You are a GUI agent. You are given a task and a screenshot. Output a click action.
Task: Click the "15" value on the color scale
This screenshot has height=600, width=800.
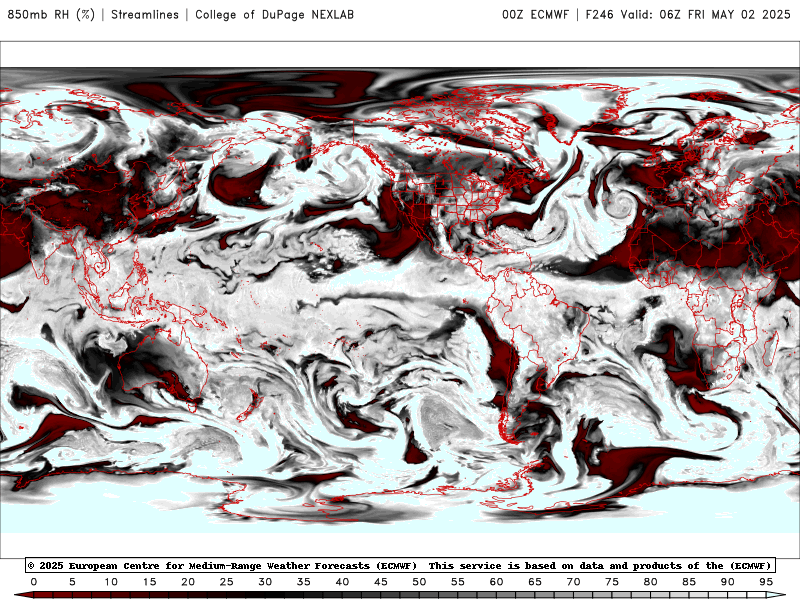tap(149, 582)
